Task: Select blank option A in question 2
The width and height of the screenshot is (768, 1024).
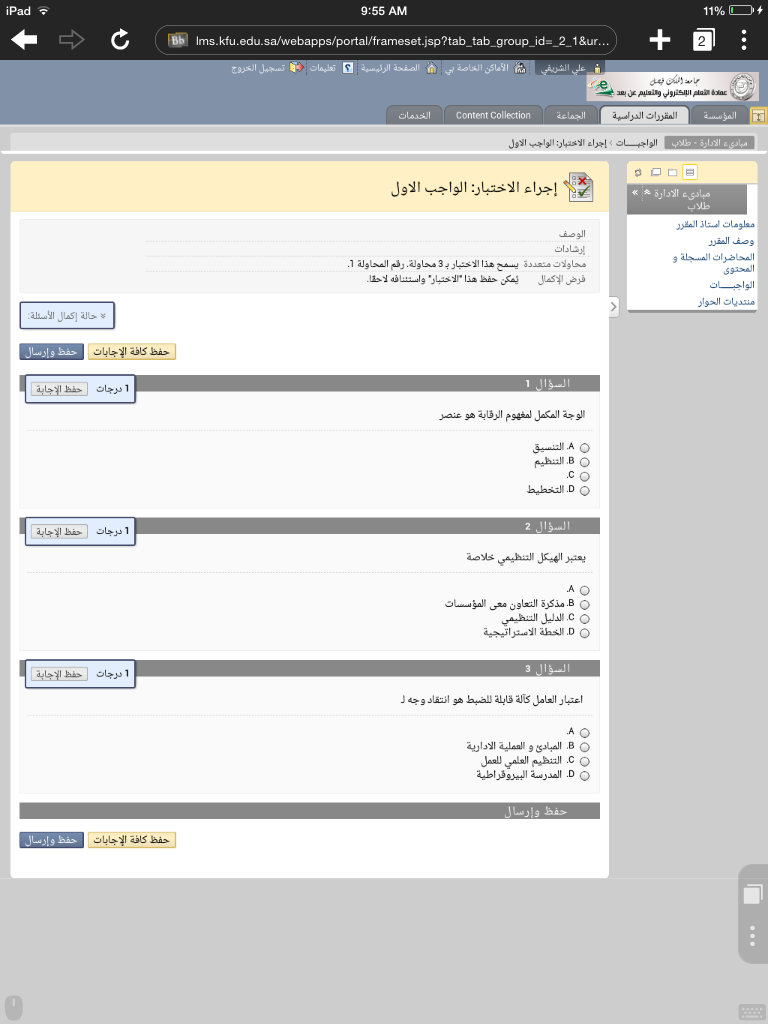Action: [x=584, y=590]
